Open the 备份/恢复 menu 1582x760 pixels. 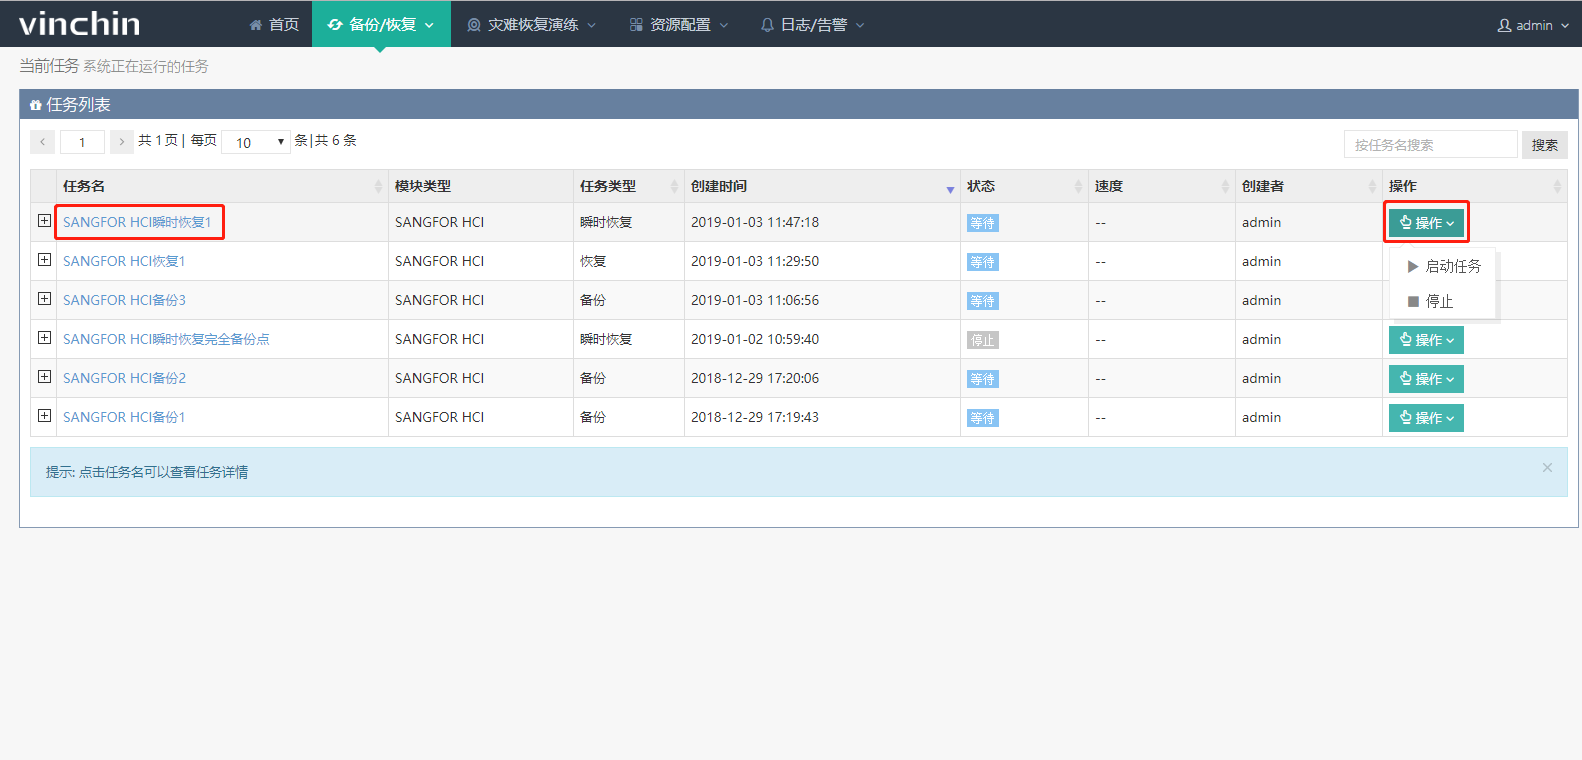tap(381, 24)
